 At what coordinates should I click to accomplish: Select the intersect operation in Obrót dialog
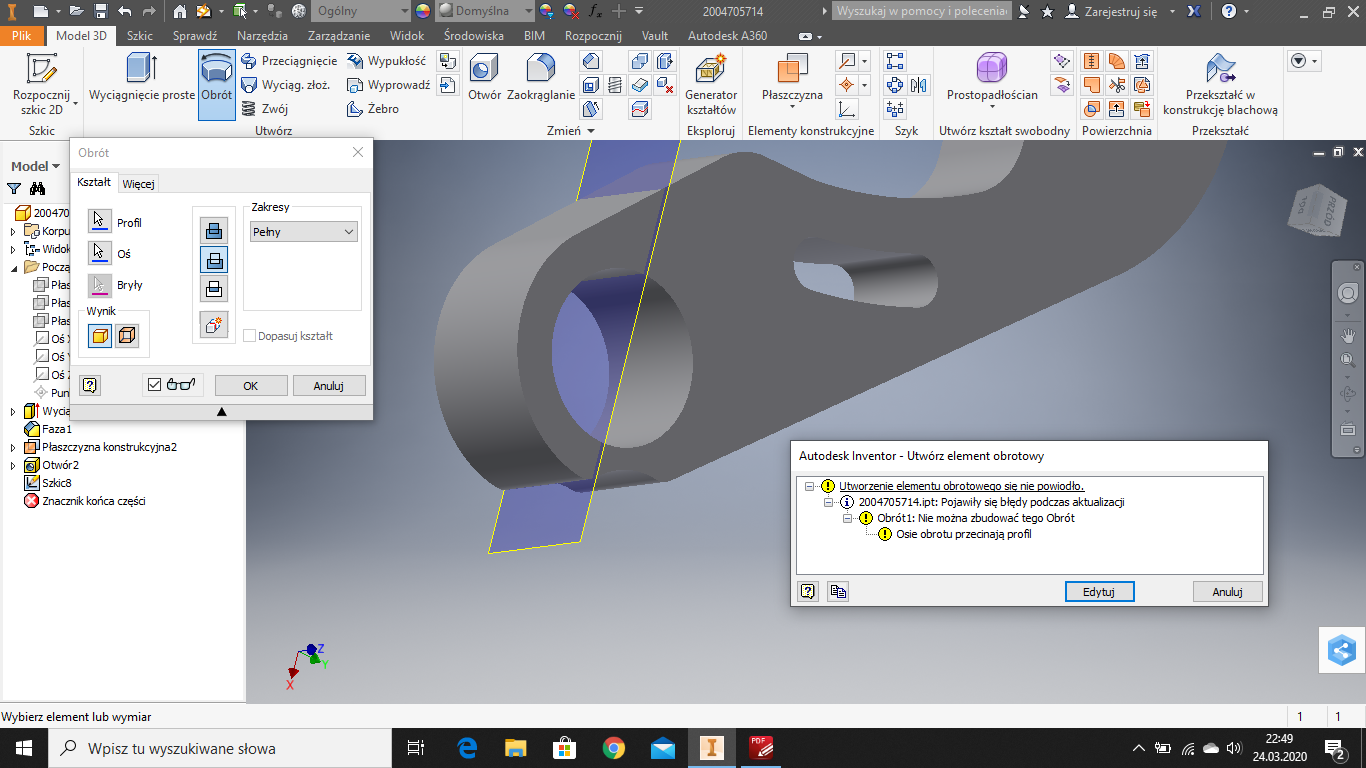click(214, 290)
